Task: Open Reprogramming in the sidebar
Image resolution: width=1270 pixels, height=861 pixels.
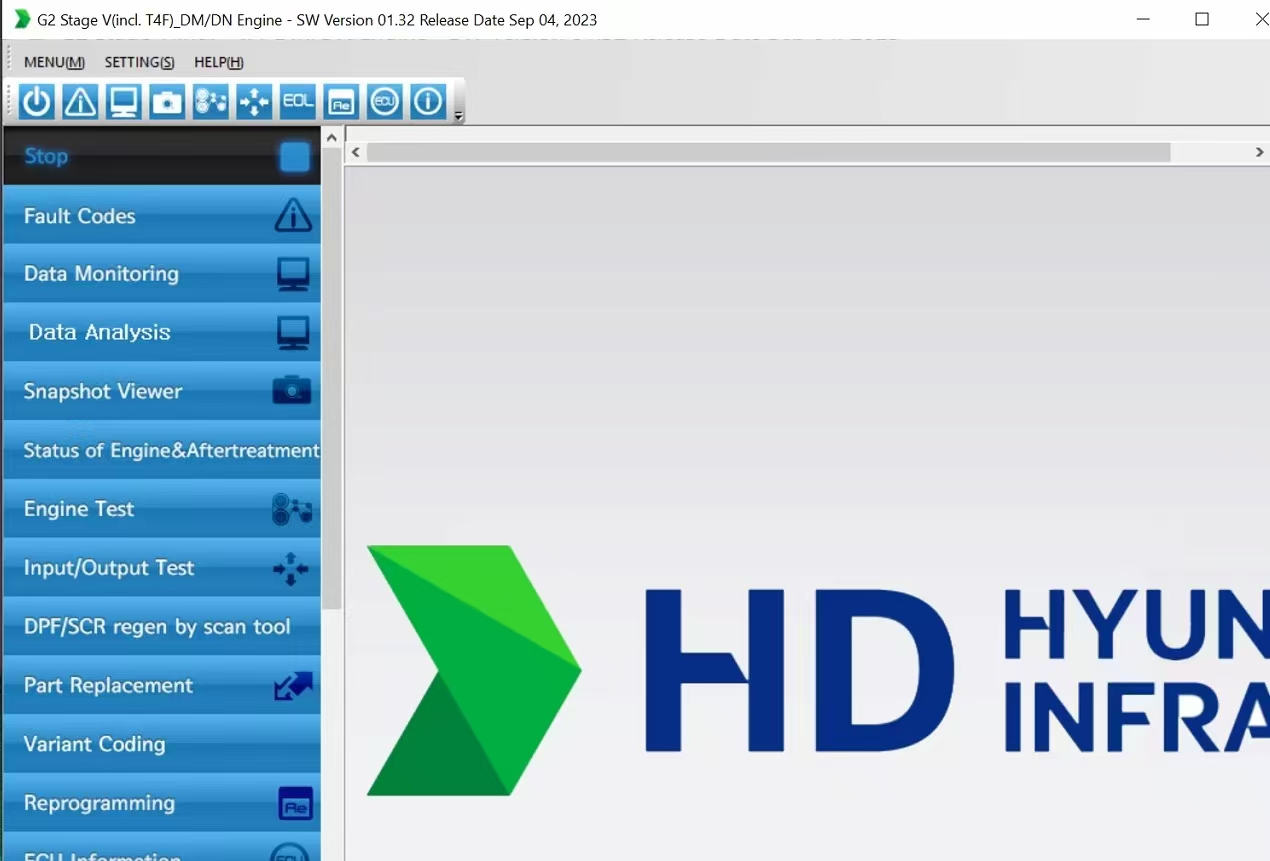Action: 162,803
